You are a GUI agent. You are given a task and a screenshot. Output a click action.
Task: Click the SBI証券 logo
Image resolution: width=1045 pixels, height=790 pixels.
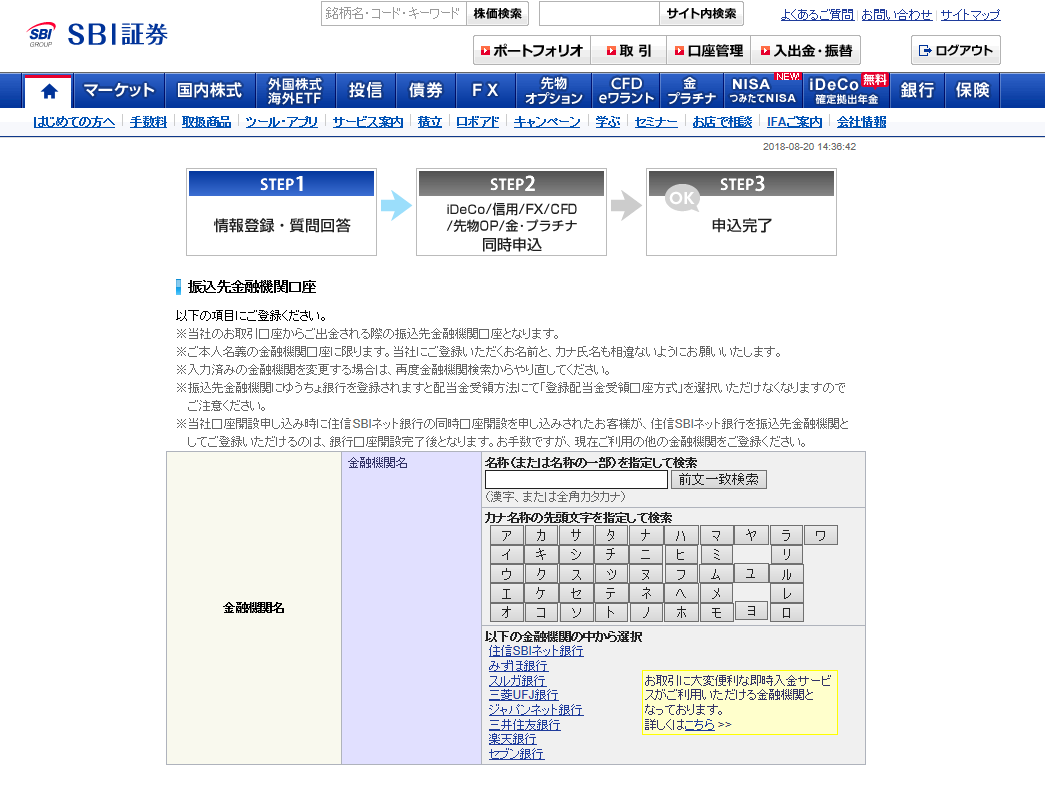click(97, 34)
